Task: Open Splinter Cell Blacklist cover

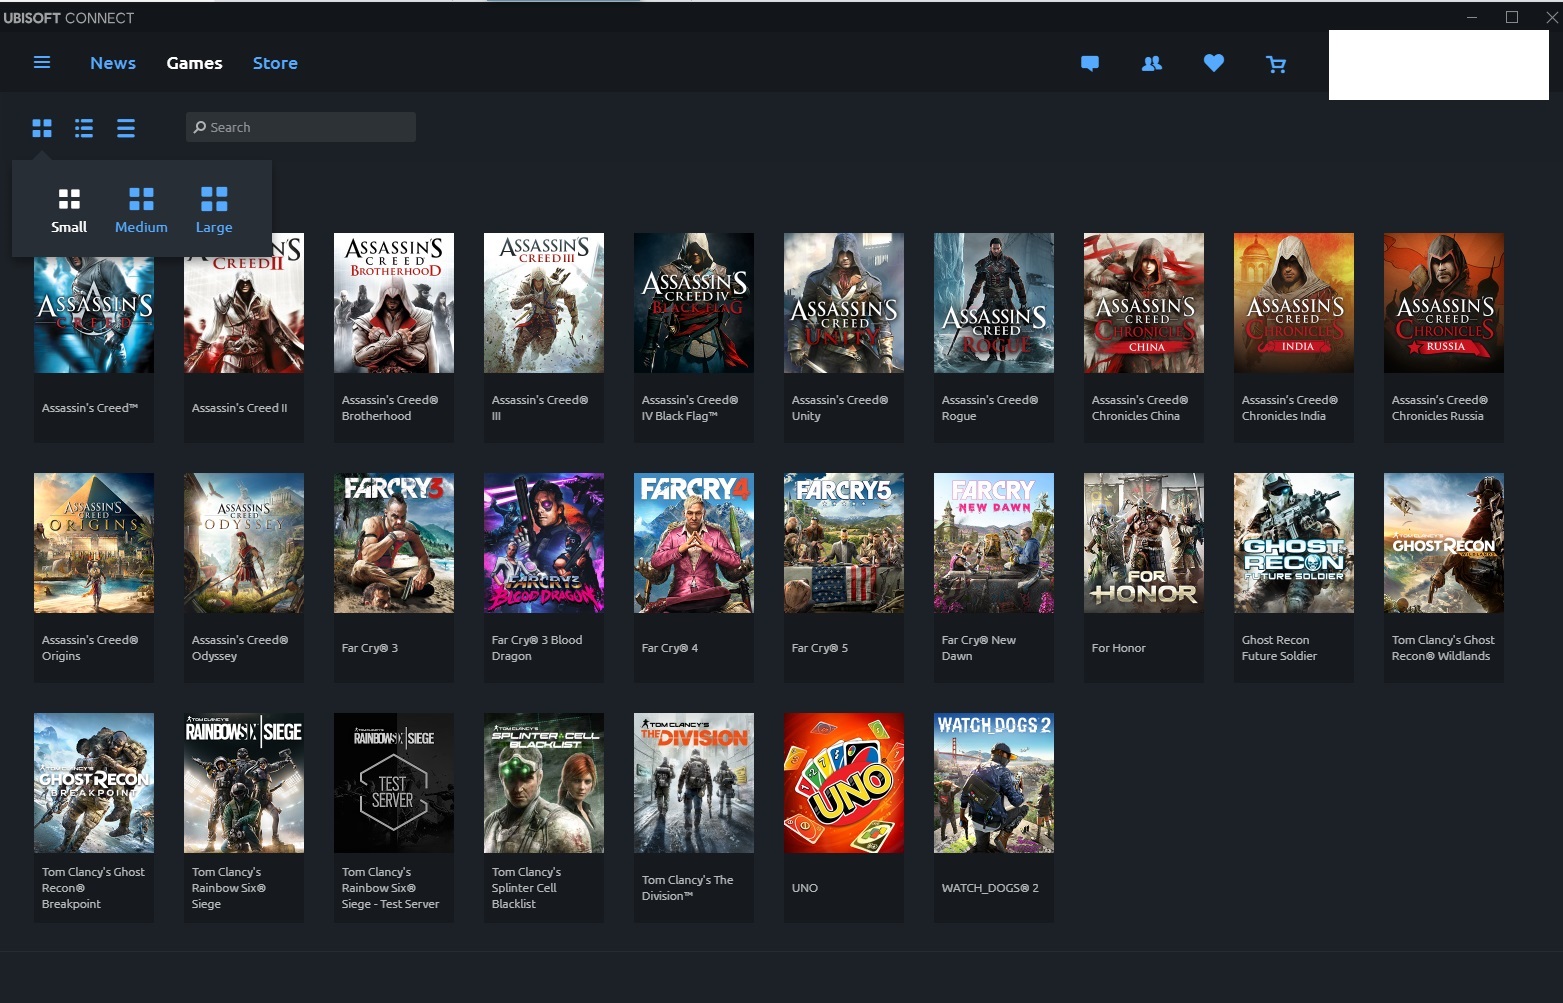Action: pyautogui.click(x=544, y=783)
